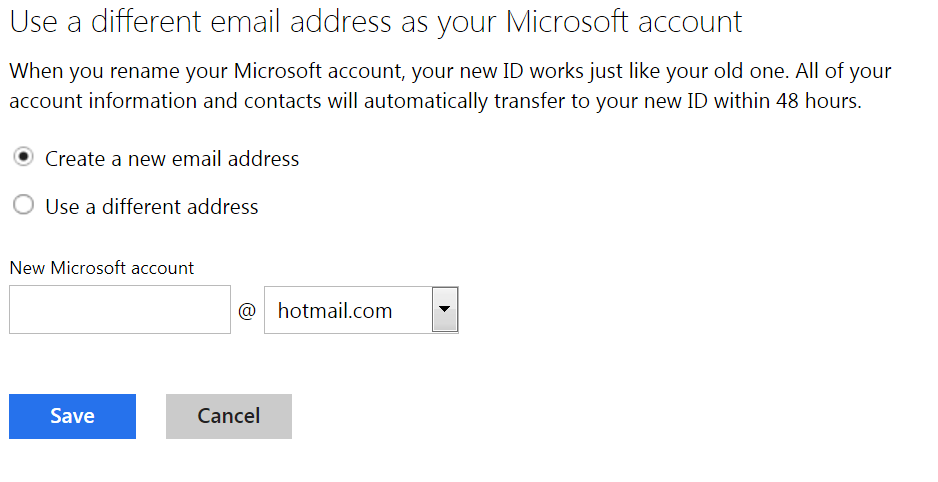This screenshot has height=482, width=938.
Task: Save the new Microsoft account name
Action: click(72, 416)
